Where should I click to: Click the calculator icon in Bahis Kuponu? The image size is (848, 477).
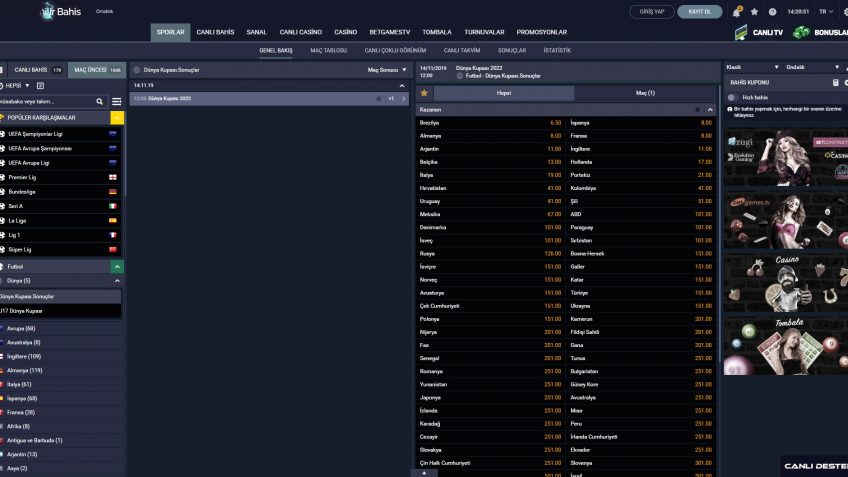[835, 82]
